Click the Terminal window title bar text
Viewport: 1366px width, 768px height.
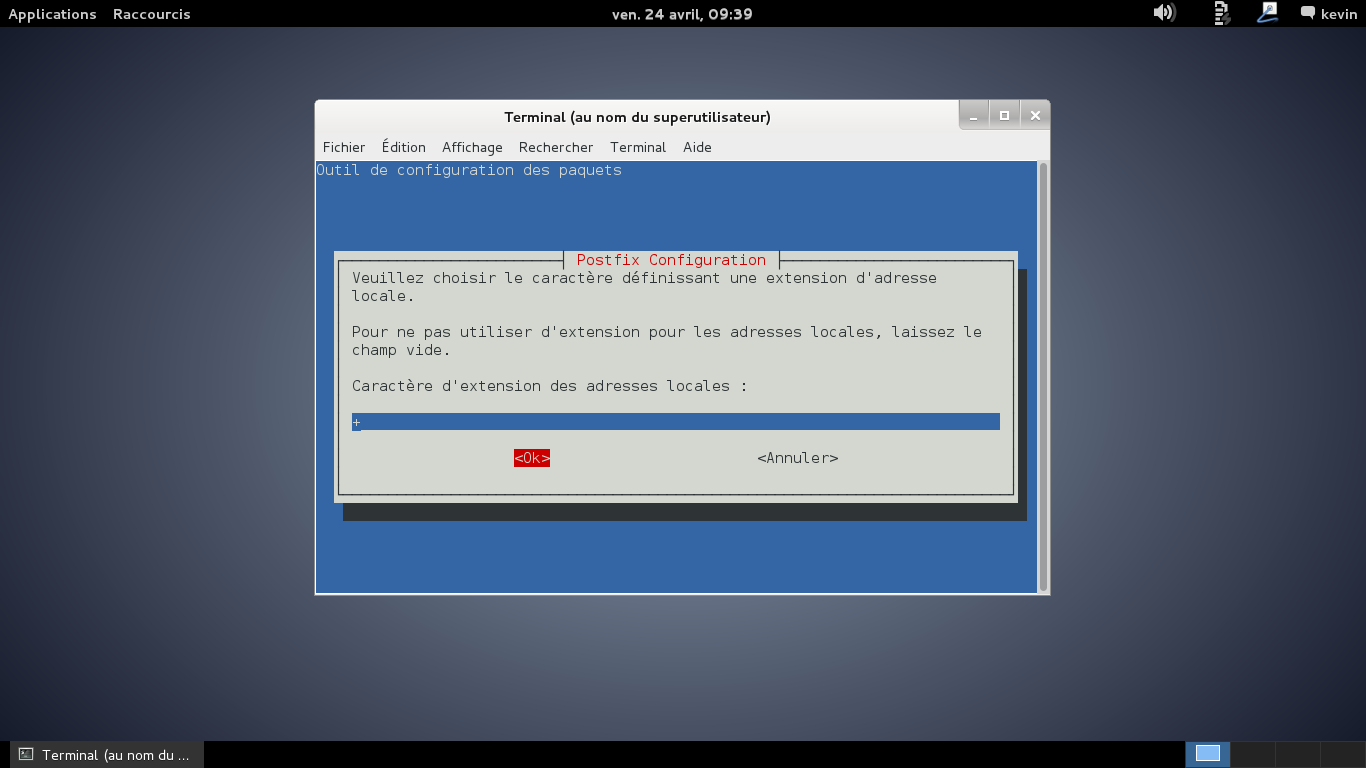pos(637,117)
